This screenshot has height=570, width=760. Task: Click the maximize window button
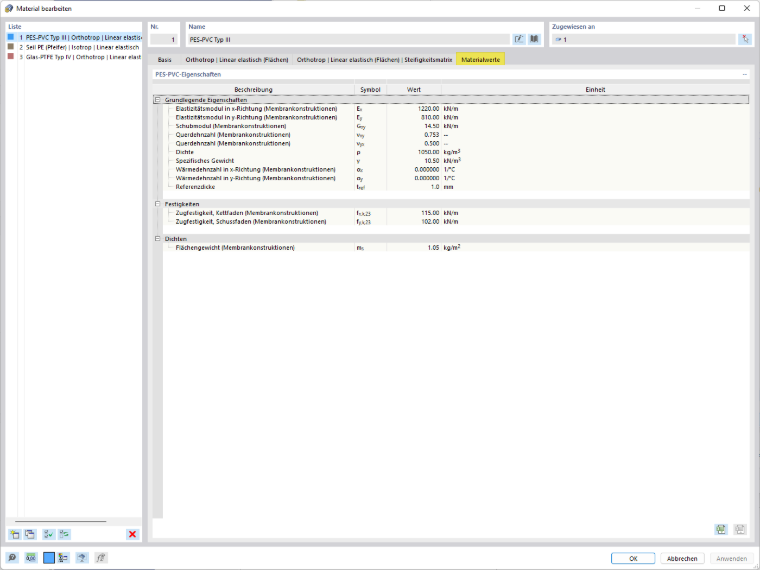point(722,8)
